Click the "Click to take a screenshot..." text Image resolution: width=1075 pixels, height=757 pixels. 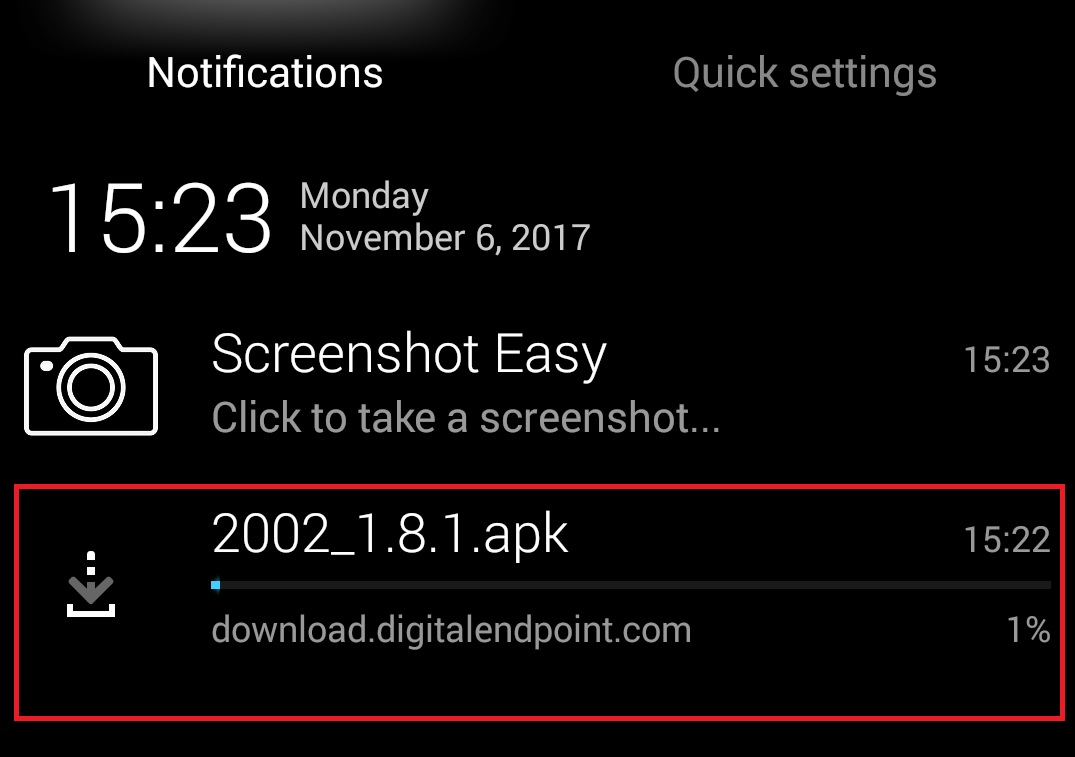pyautogui.click(x=466, y=418)
